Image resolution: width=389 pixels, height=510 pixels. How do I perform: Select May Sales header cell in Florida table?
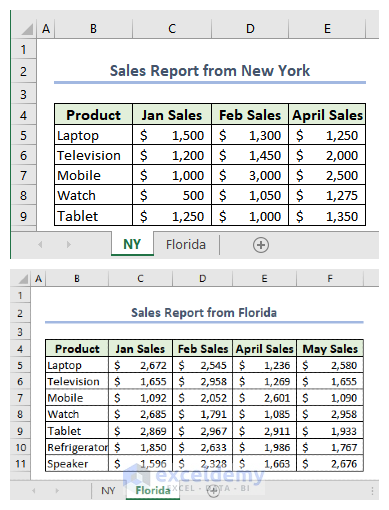(330, 349)
